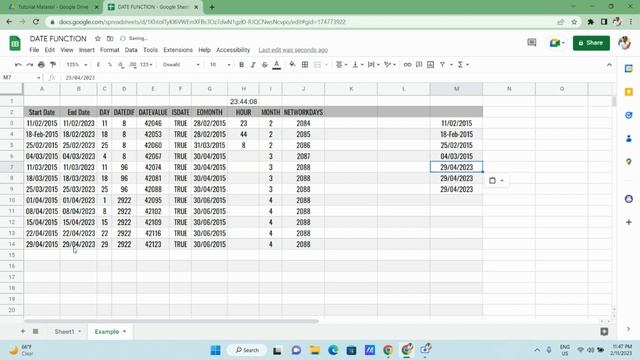Click the Create a filter icon
640x360 pixels.
(442, 64)
